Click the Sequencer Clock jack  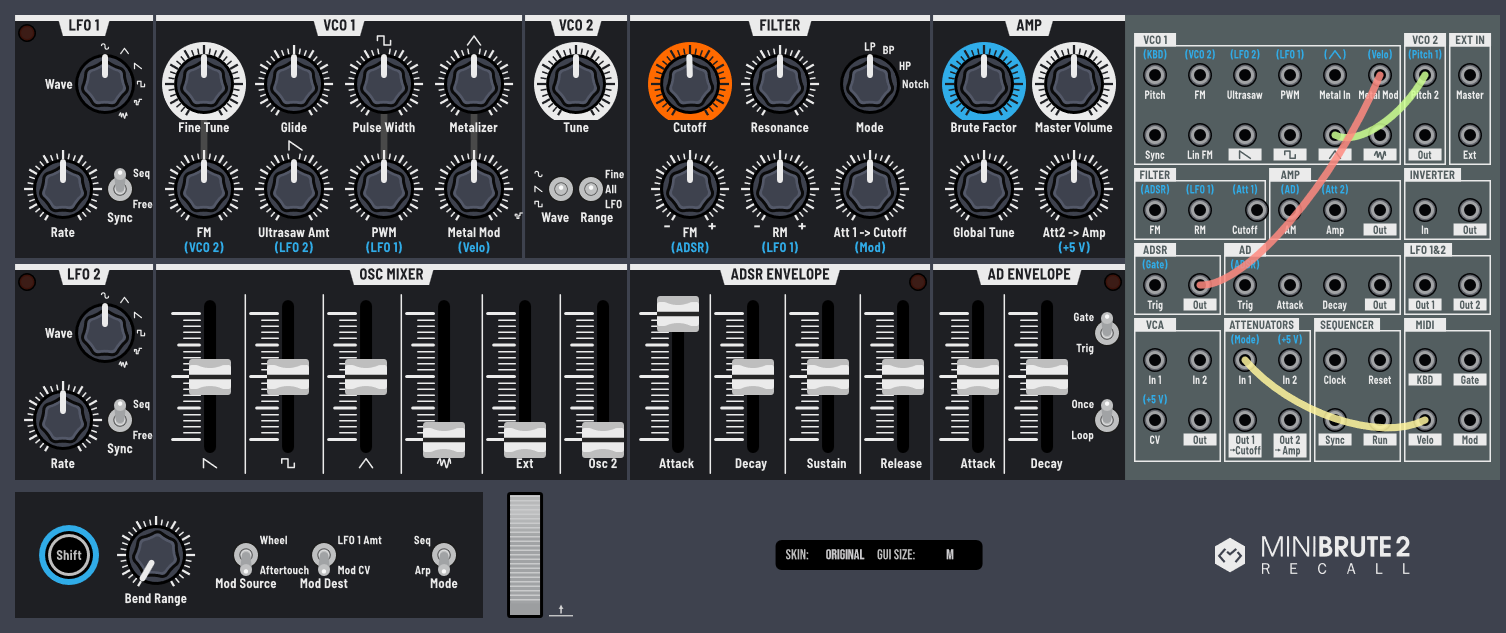pyautogui.click(x=1335, y=360)
